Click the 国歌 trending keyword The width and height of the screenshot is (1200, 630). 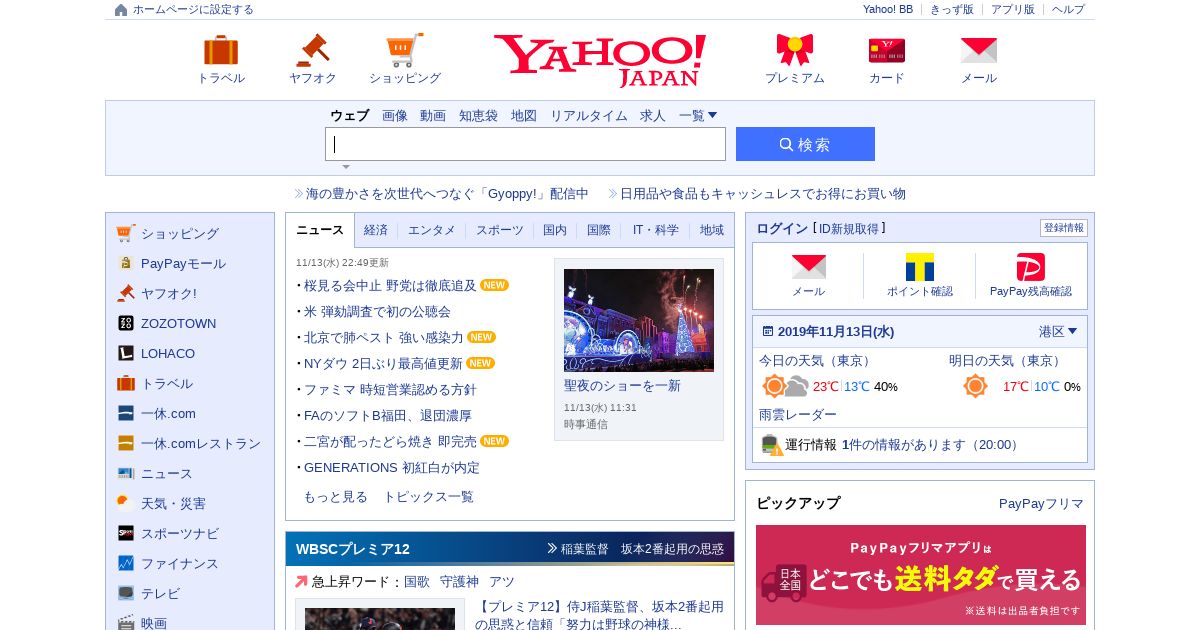[x=417, y=581]
